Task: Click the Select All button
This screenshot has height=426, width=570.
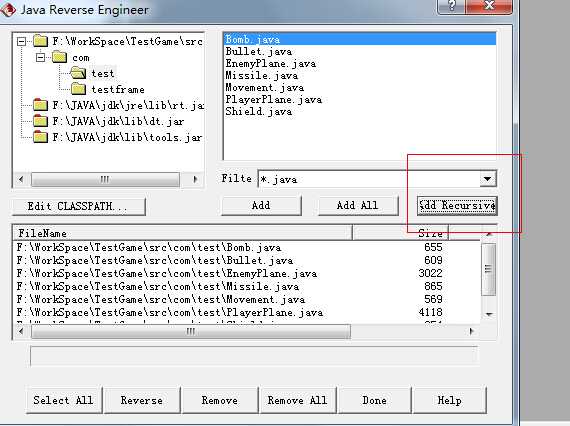Action: (63, 400)
